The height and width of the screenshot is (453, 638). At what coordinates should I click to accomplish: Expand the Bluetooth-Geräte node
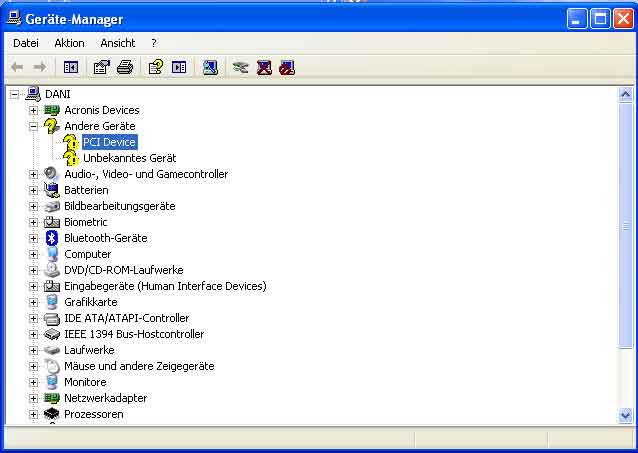[33, 238]
